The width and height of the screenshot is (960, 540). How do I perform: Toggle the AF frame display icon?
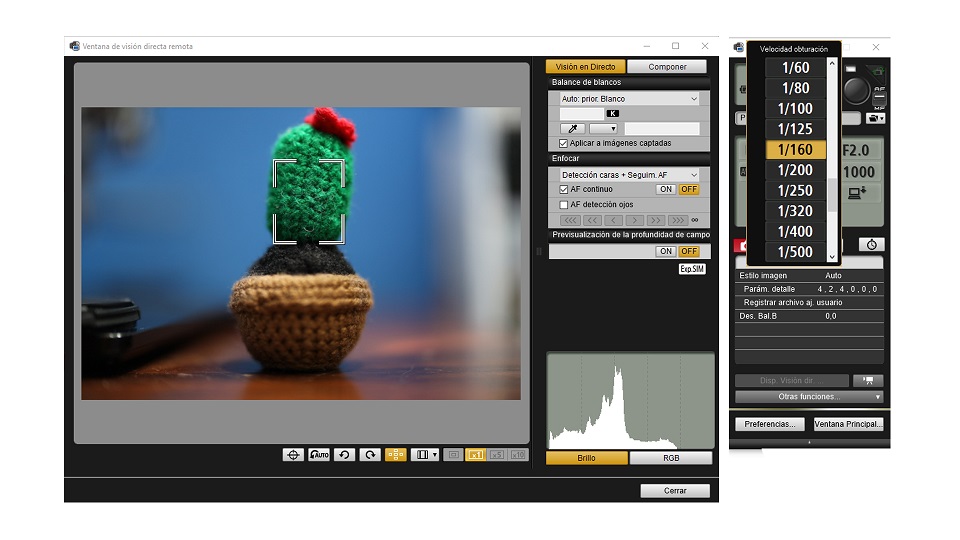pos(396,454)
